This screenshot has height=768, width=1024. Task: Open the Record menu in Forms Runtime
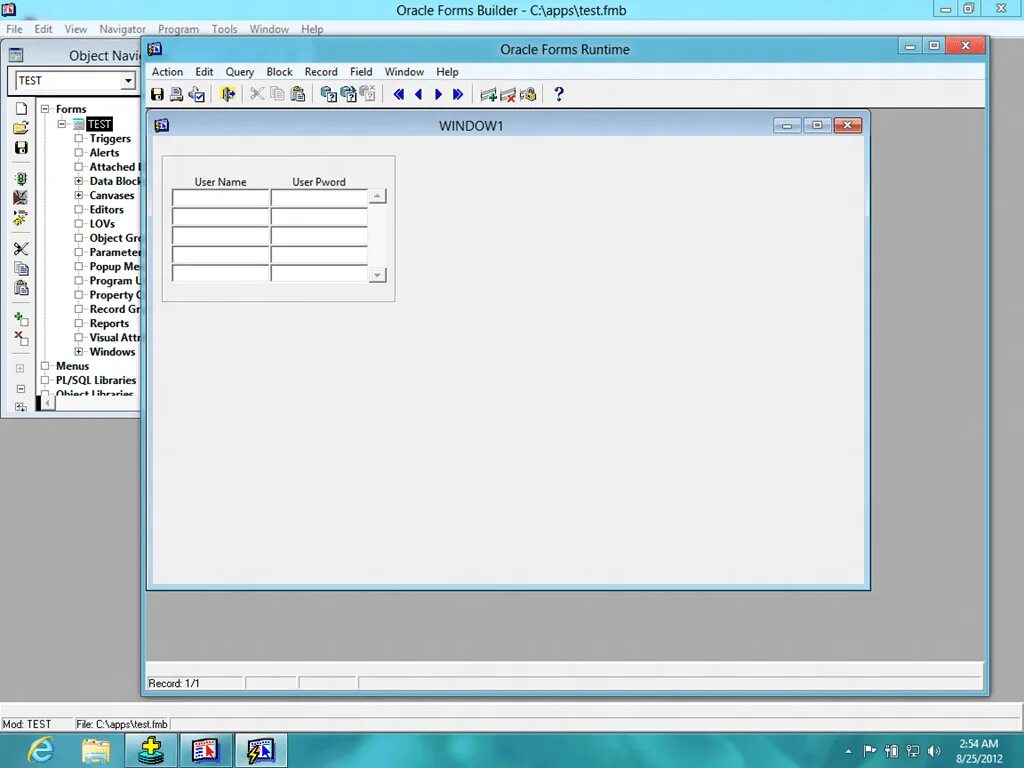(x=321, y=72)
